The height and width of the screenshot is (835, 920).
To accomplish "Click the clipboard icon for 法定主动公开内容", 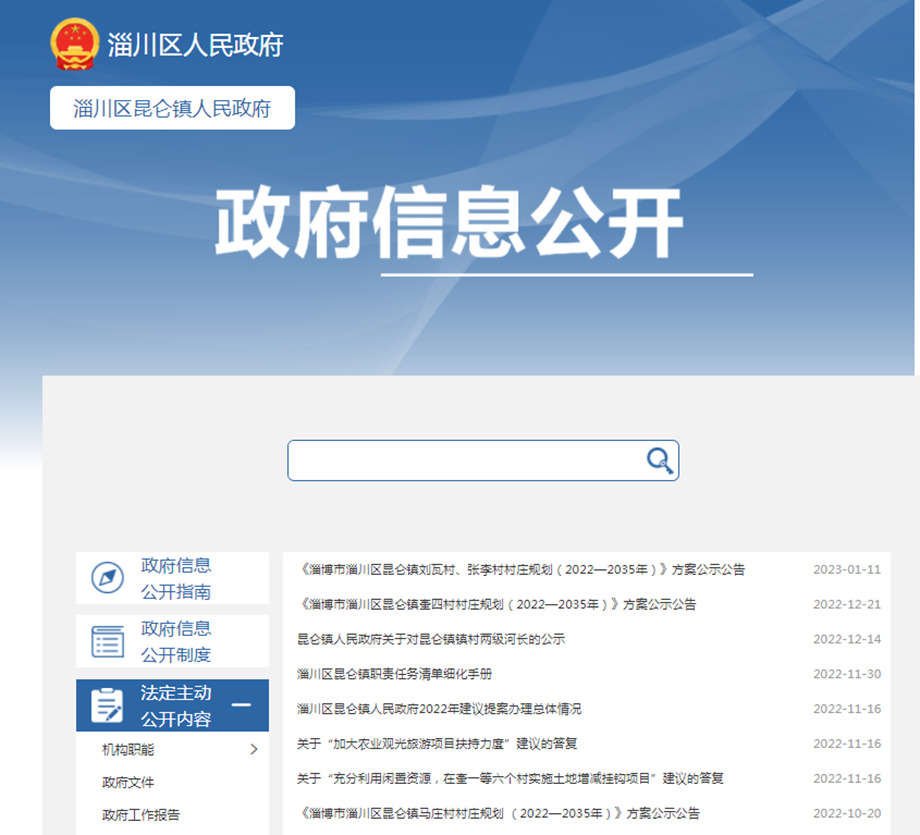I will (108, 705).
